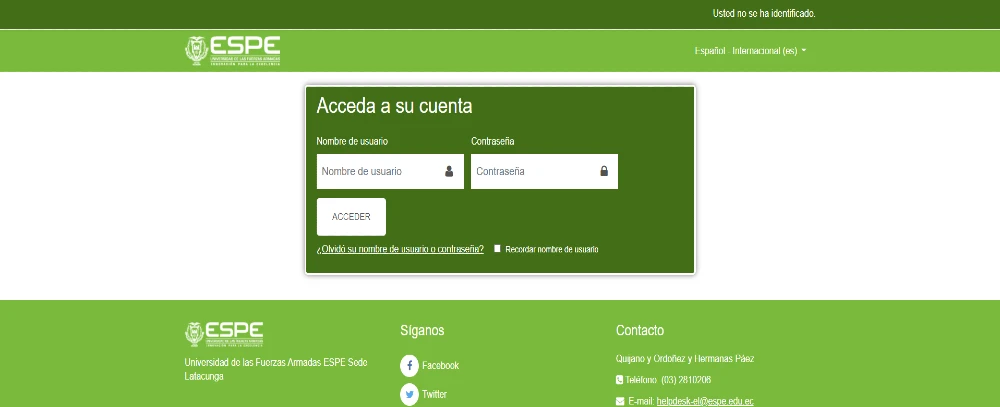The height and width of the screenshot is (407, 1000).
Task: Open the Facebook circle icon
Action: coord(409,366)
